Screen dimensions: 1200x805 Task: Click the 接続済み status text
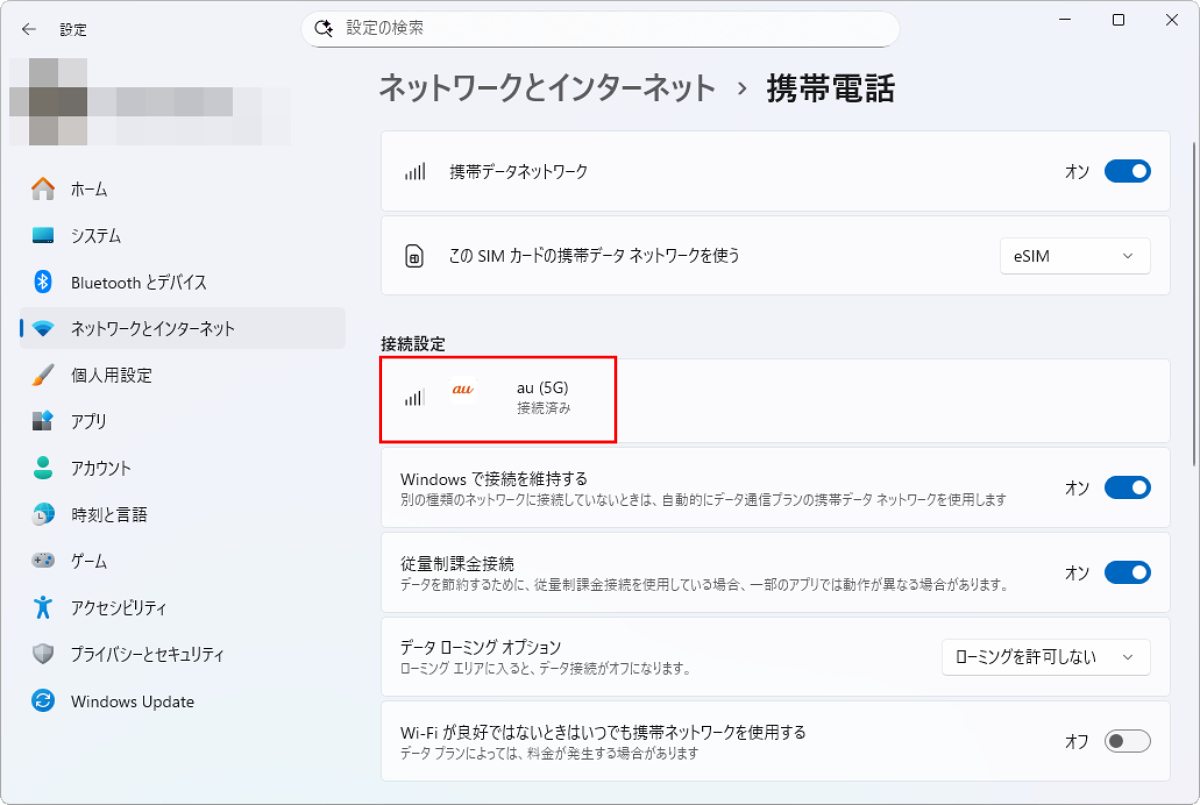click(544, 408)
